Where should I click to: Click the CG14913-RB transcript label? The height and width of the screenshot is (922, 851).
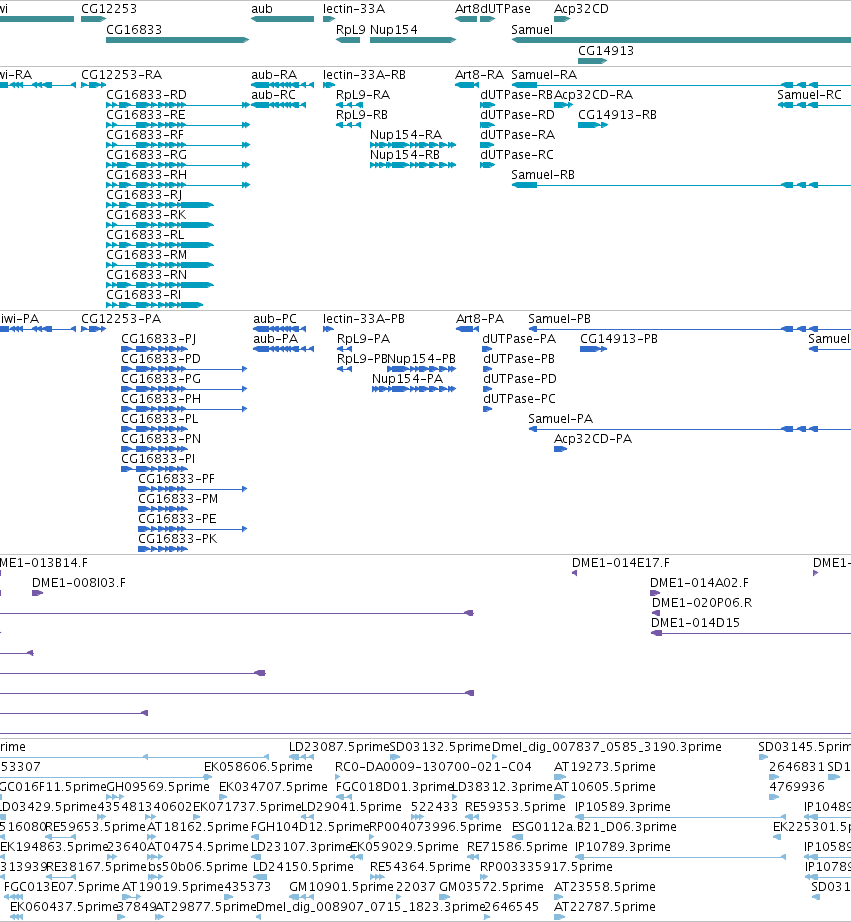[618, 115]
